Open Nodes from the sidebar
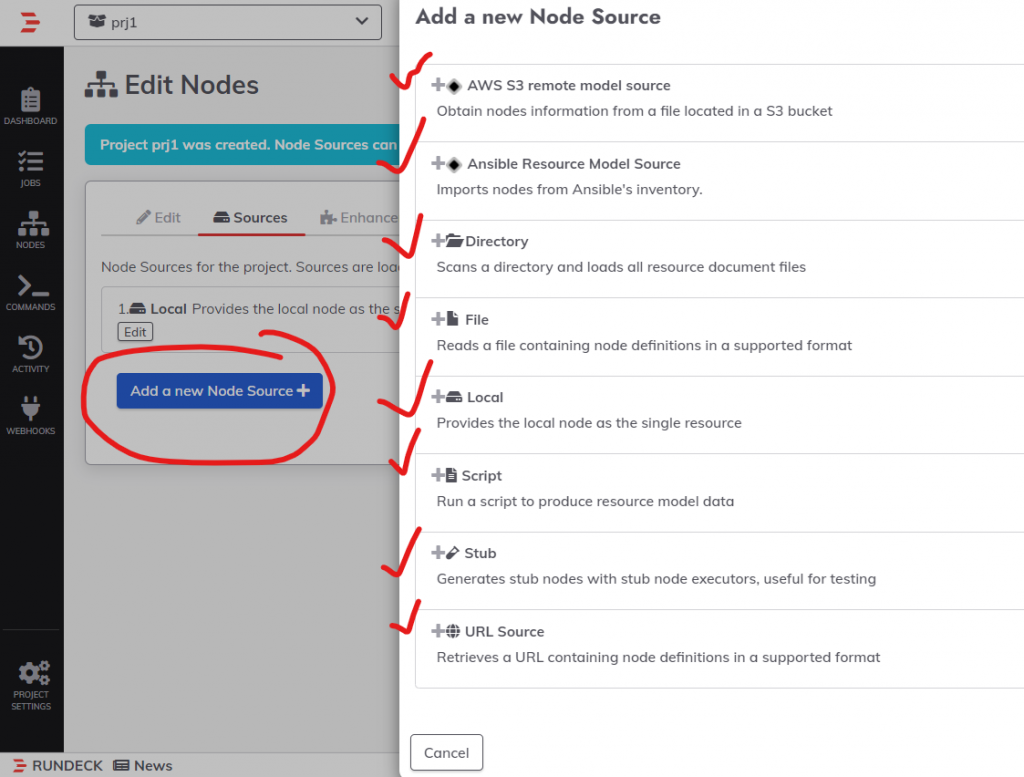Image resolution: width=1024 pixels, height=777 pixels. click(31, 230)
